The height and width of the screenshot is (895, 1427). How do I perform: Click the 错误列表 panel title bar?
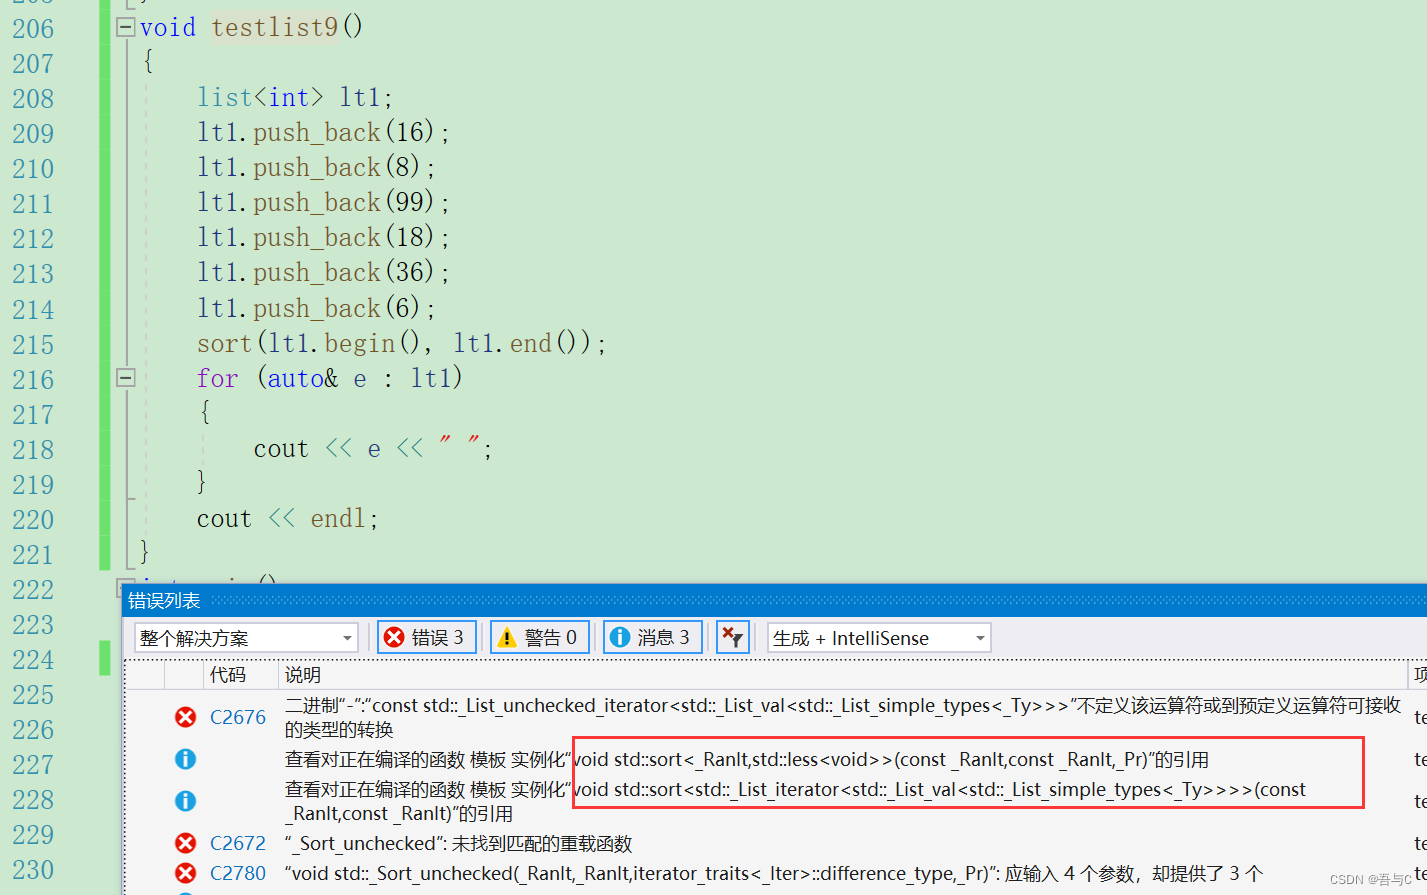(x=775, y=600)
